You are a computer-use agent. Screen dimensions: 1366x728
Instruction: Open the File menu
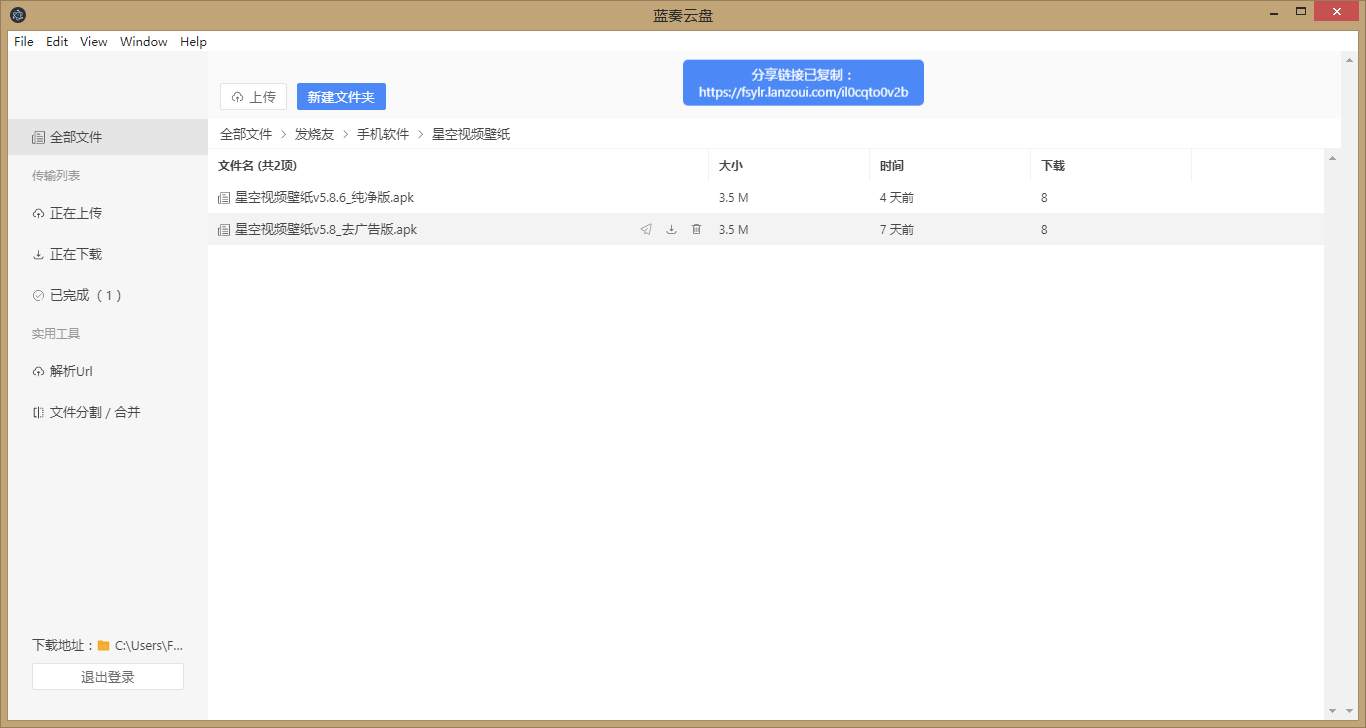24,42
